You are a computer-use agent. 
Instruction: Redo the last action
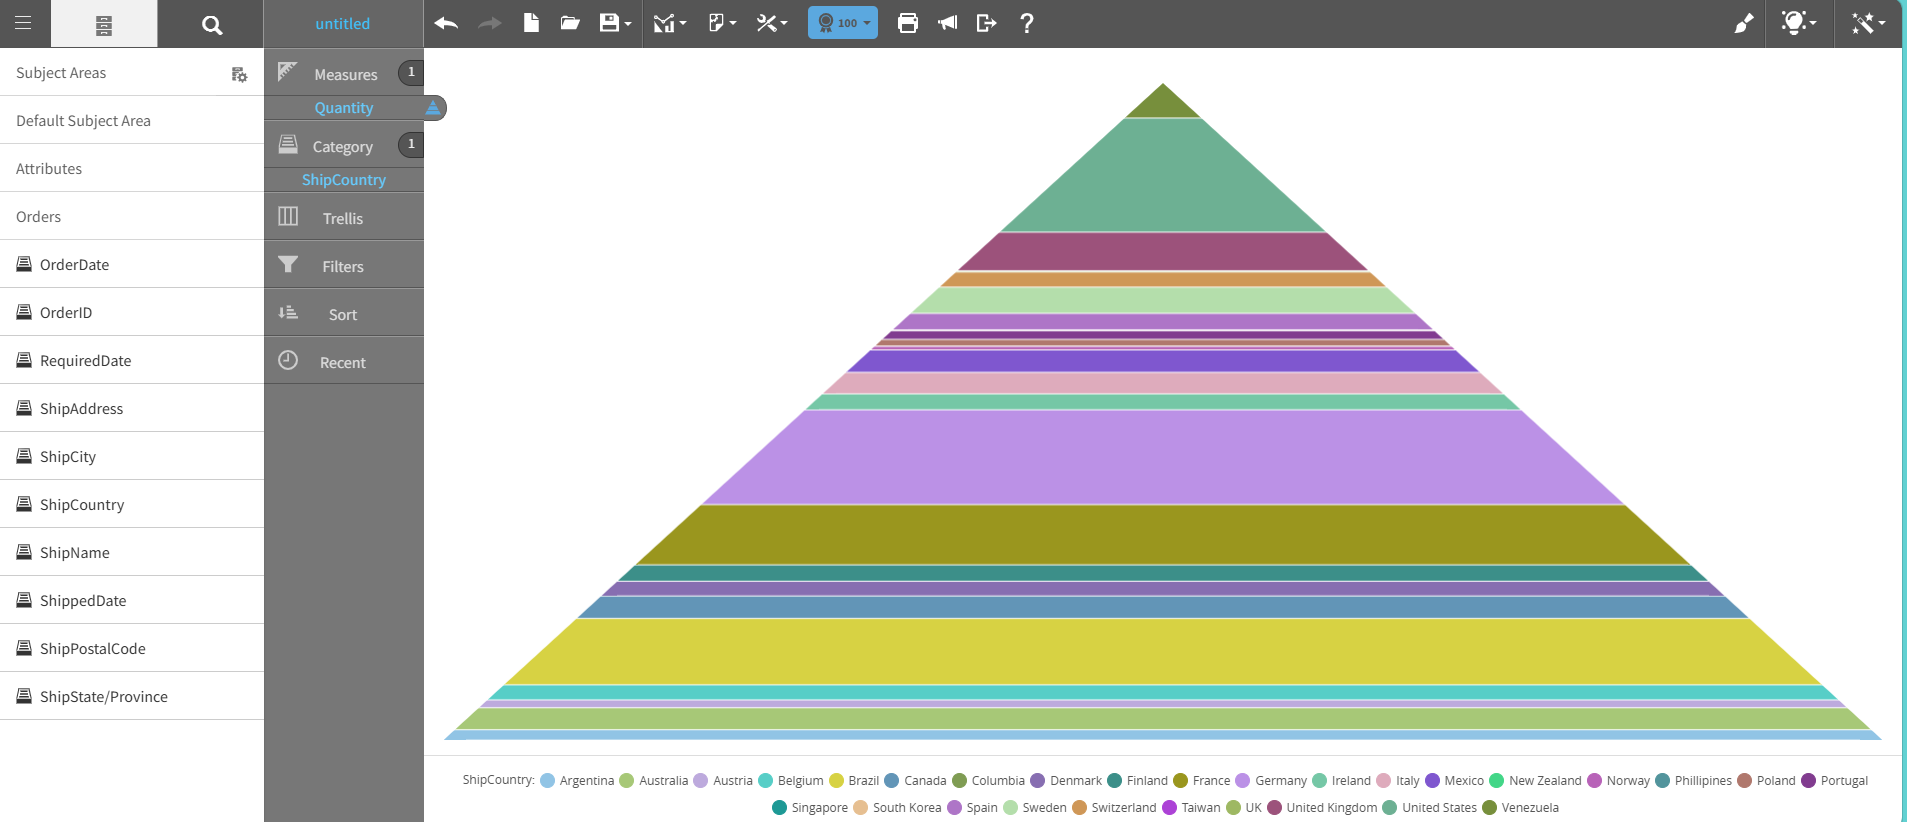[489, 23]
